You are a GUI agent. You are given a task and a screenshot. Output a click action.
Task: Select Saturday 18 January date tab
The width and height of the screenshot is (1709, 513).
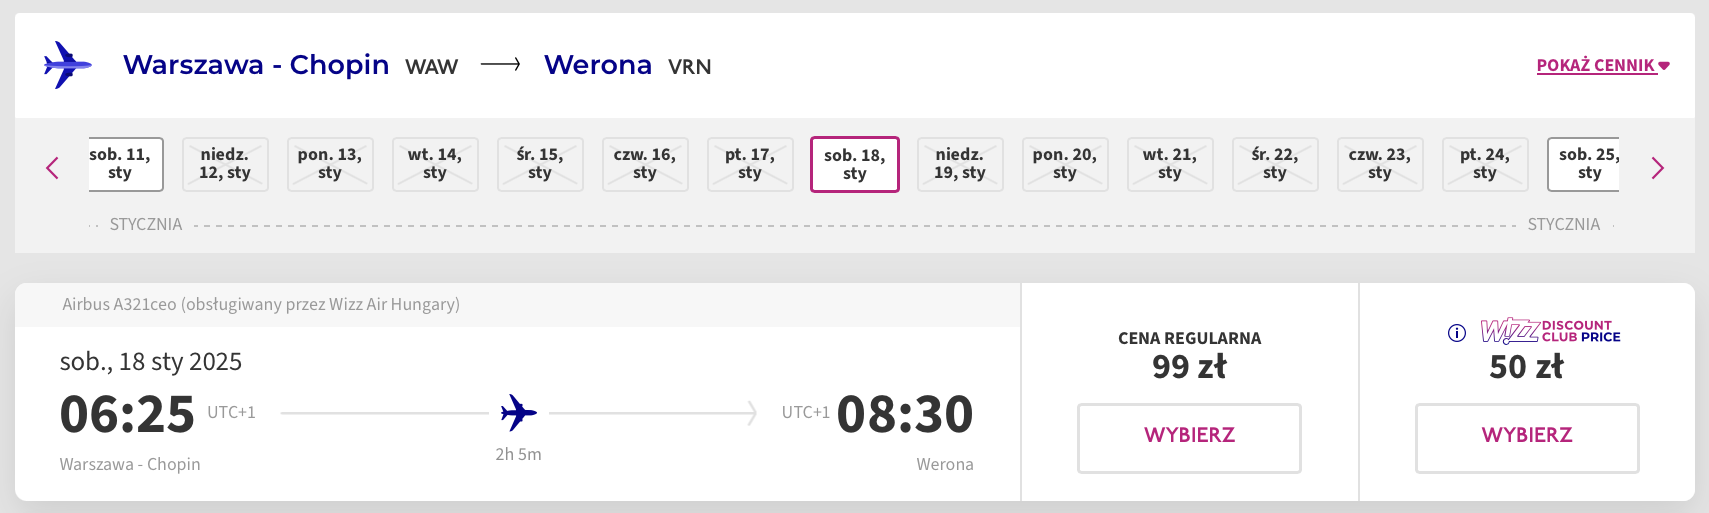coord(854,164)
